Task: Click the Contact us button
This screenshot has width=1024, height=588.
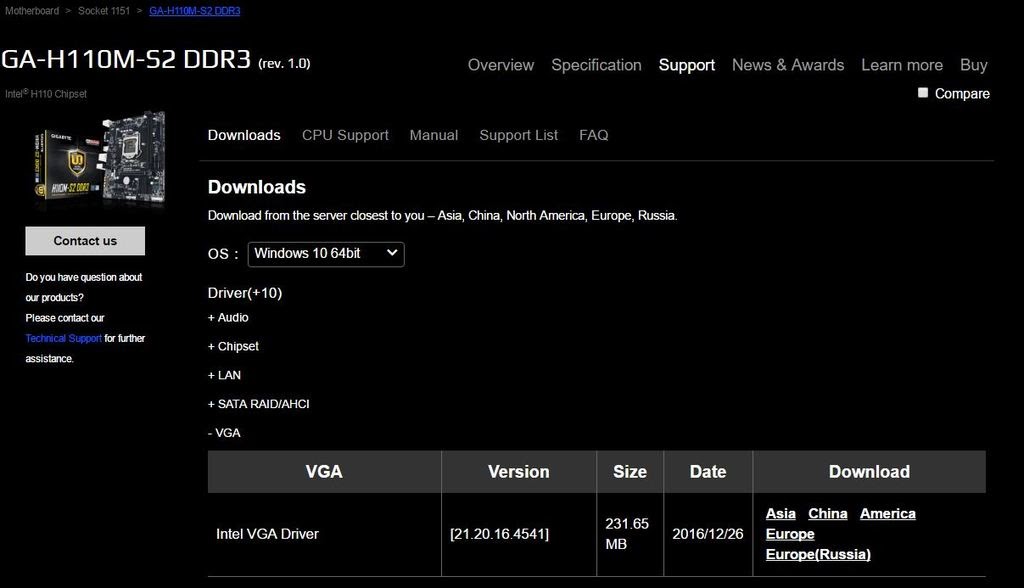Action: [x=85, y=240]
